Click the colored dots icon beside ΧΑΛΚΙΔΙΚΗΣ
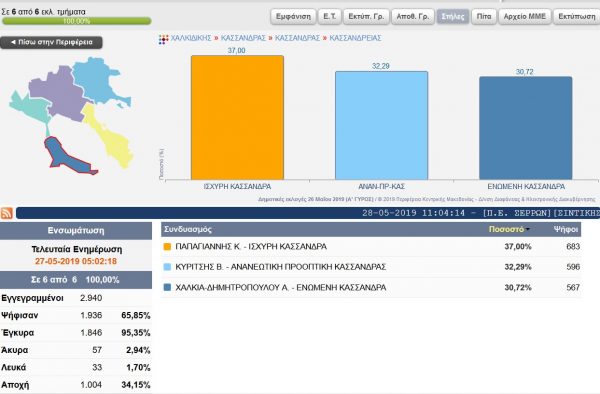 click(163, 39)
